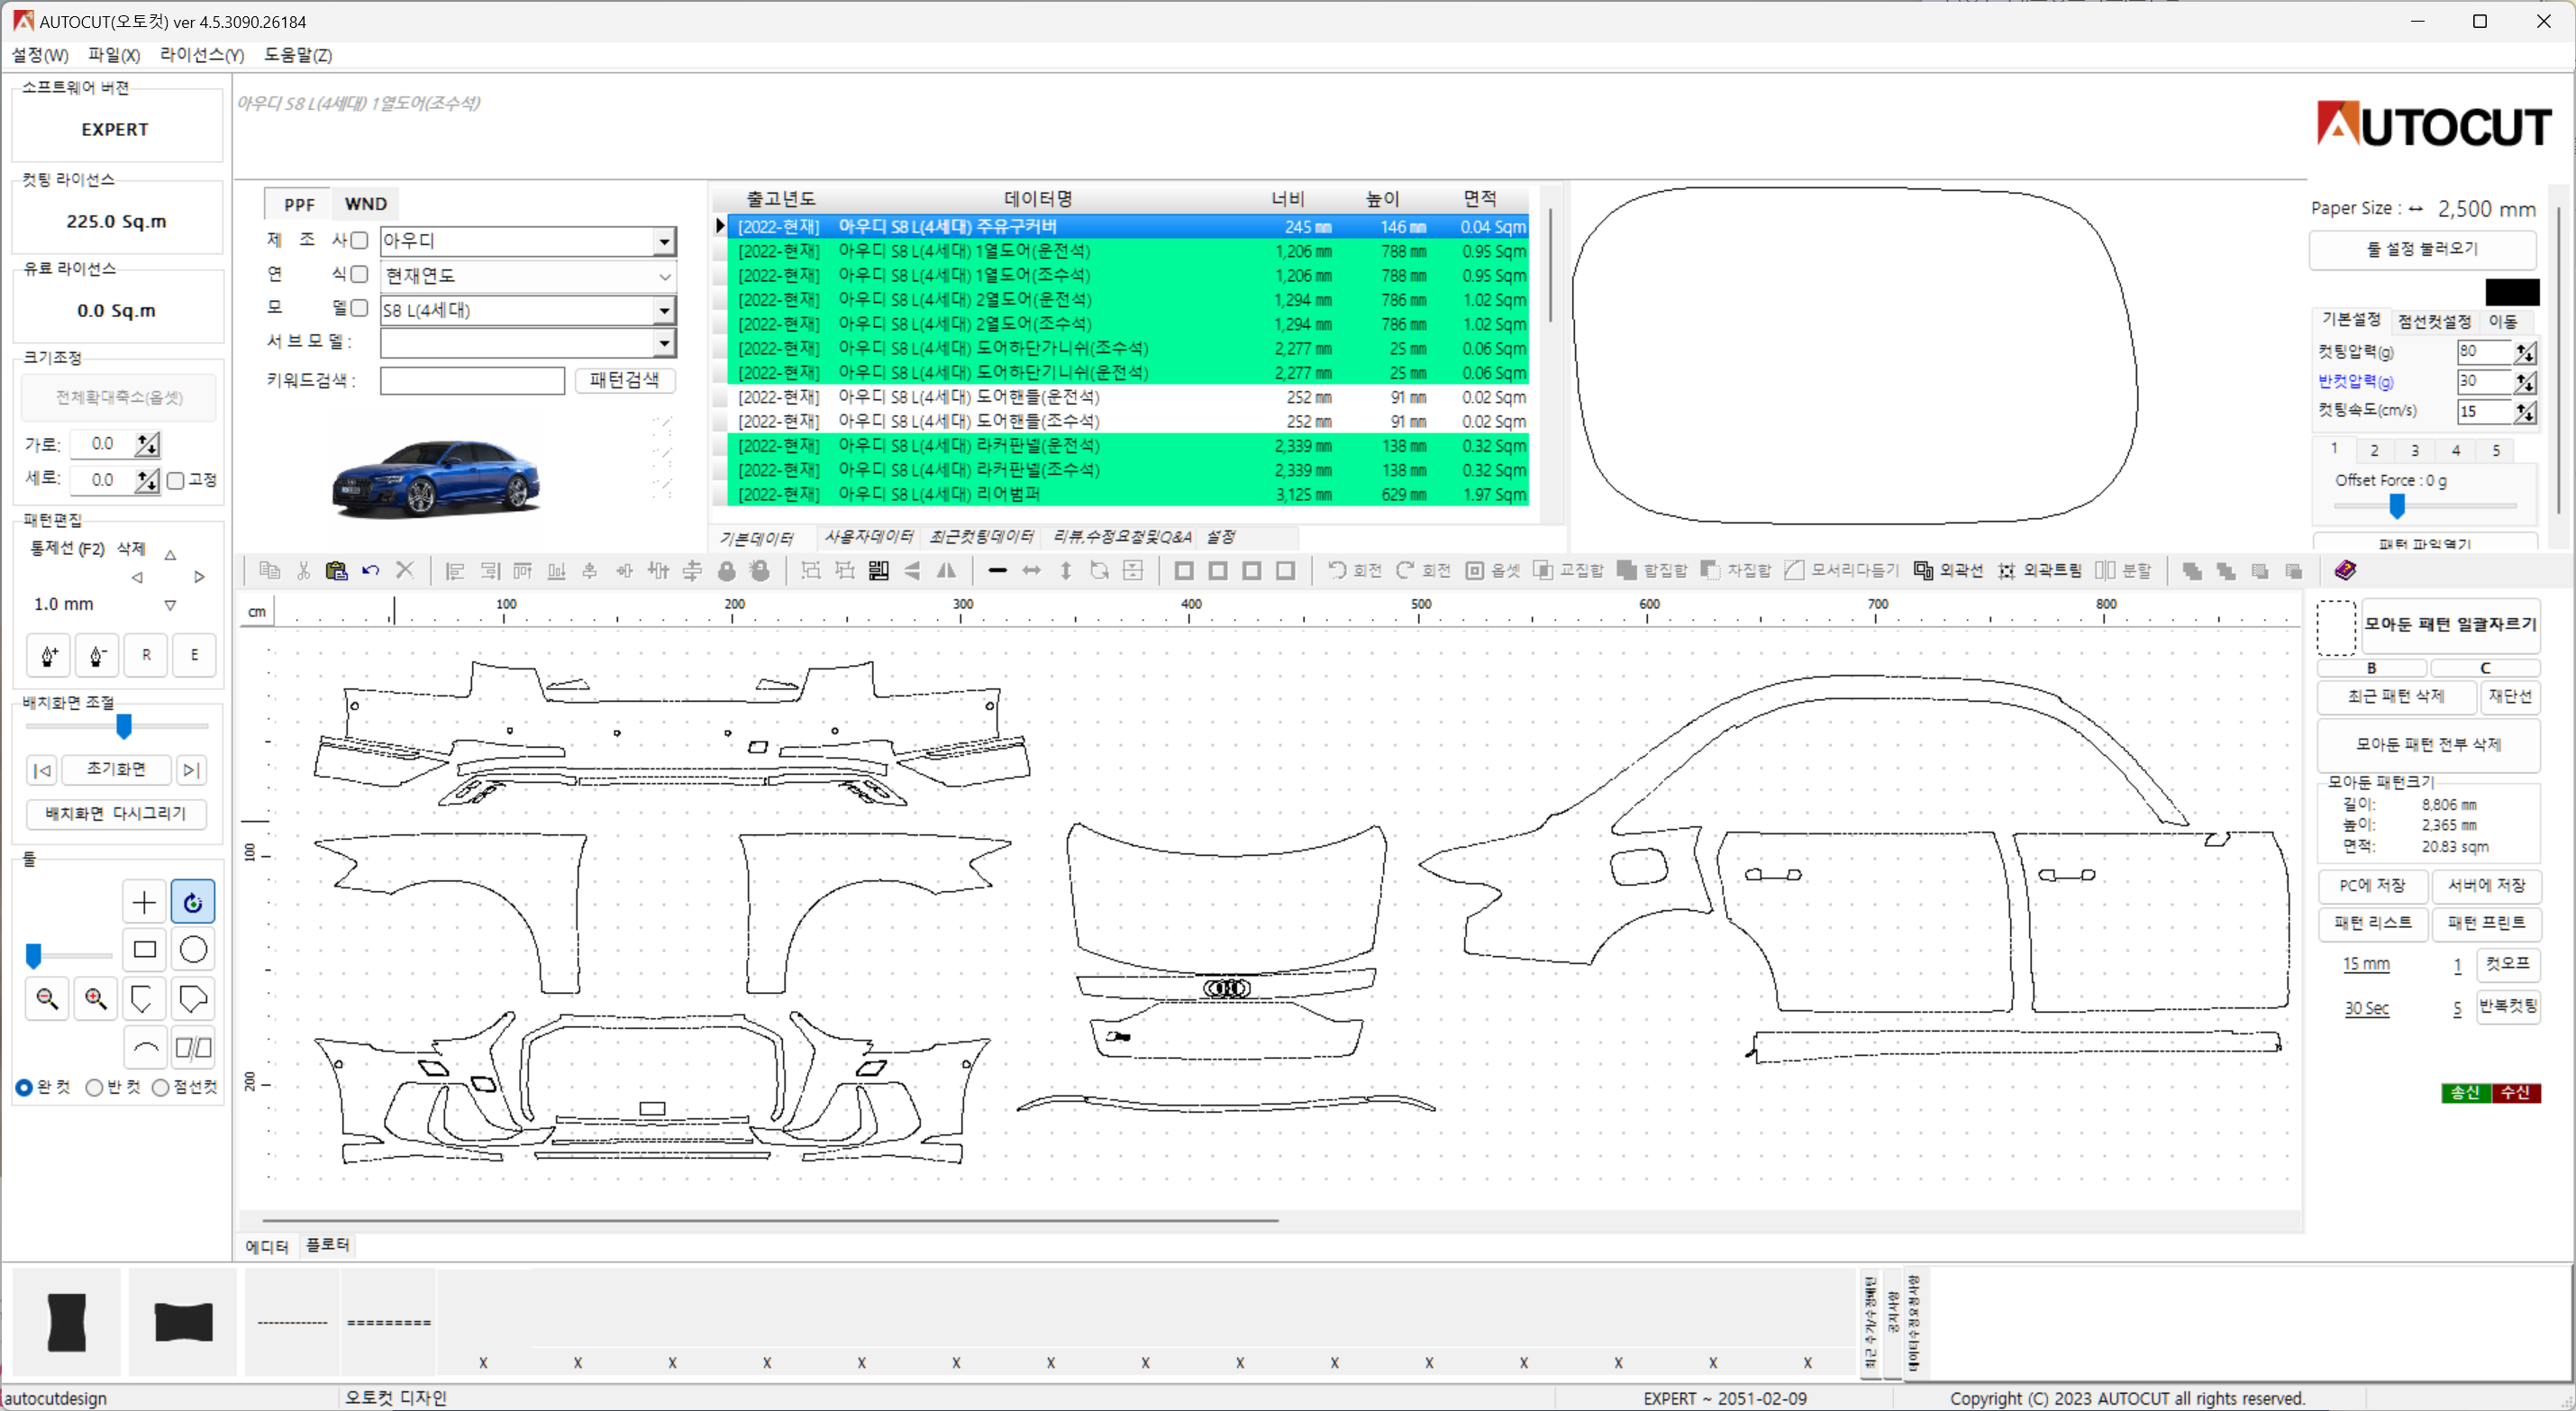This screenshot has height=1411, width=2576.
Task: Click the keyword search (키워드검색) input field
Action: click(x=472, y=380)
